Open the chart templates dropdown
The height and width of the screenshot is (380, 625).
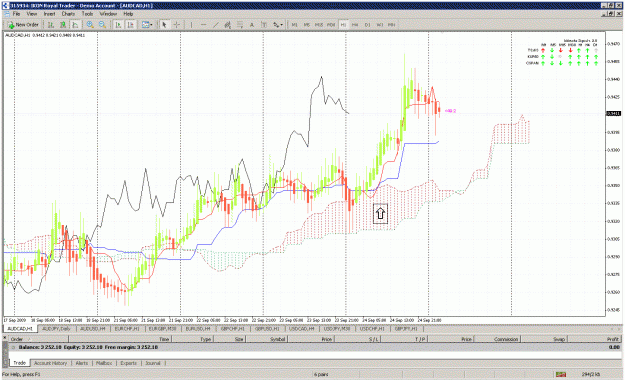pyautogui.click(x=147, y=25)
